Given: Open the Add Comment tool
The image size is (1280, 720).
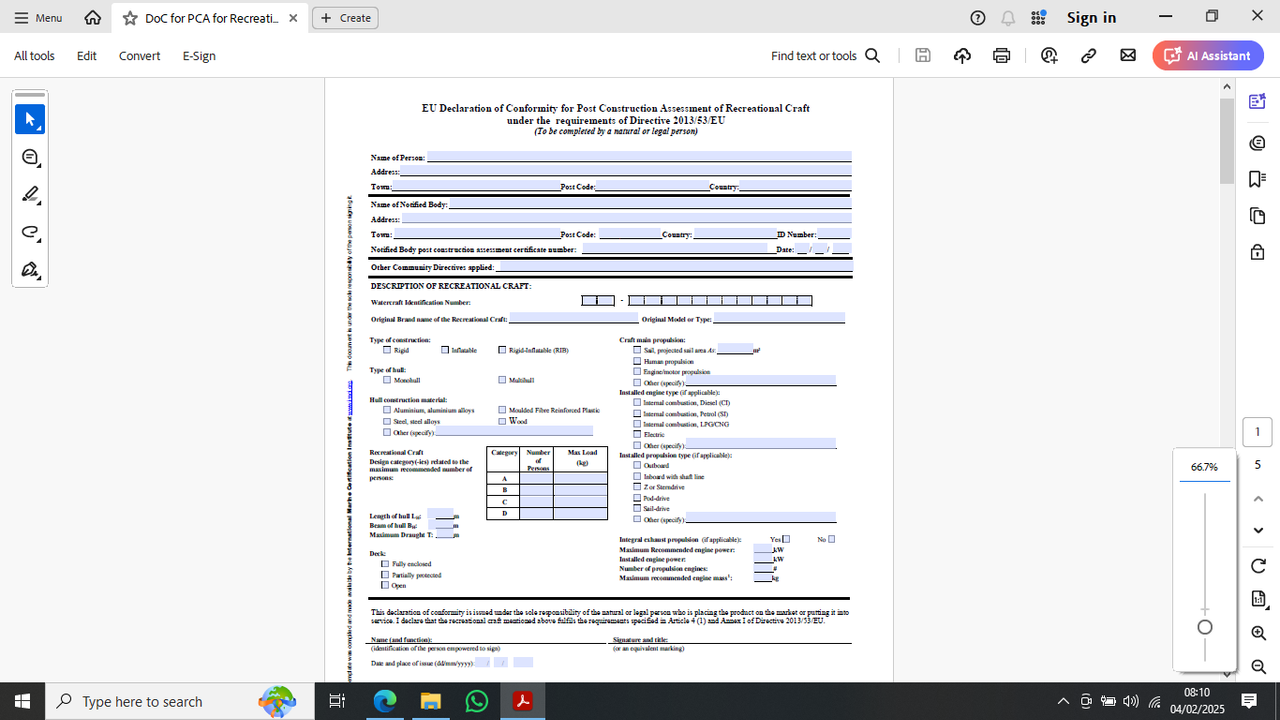Looking at the screenshot, I should (30, 156).
